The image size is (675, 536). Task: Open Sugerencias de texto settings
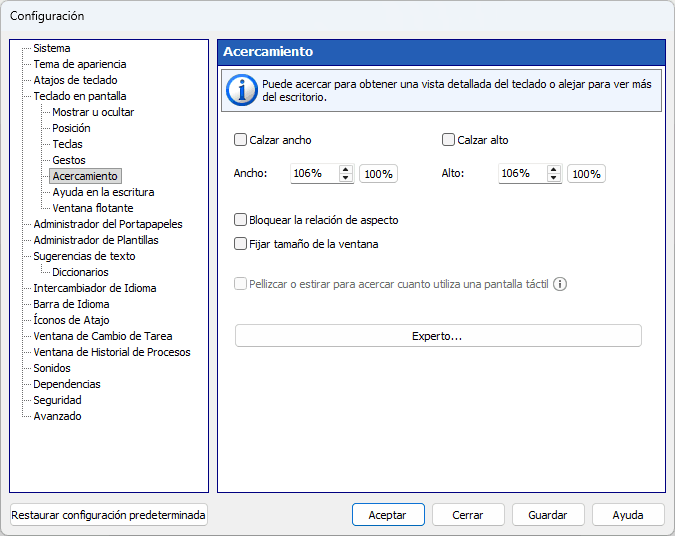tap(84, 256)
